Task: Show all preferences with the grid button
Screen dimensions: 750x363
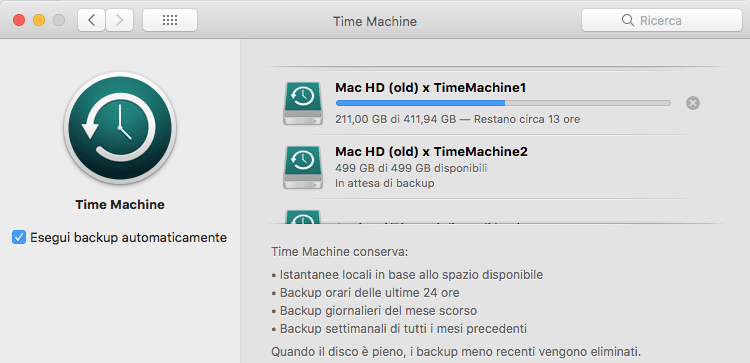Action: click(x=170, y=20)
